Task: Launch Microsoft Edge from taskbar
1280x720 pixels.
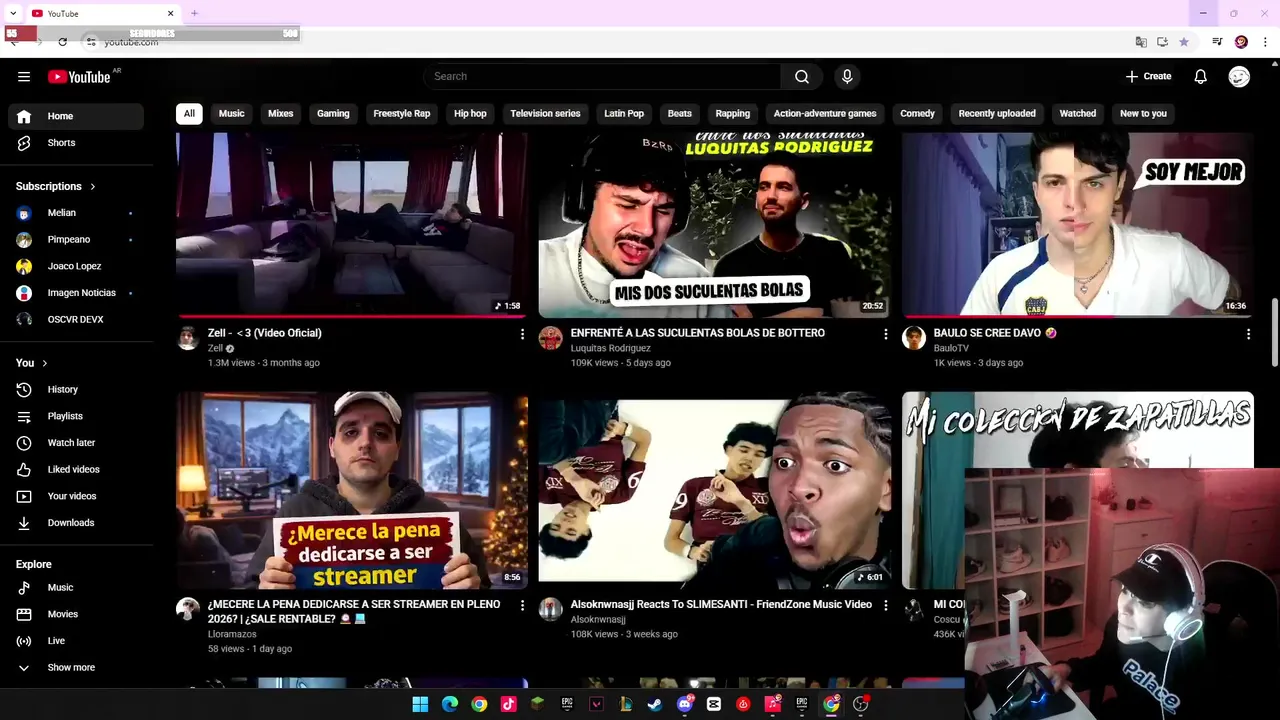Action: [450, 704]
